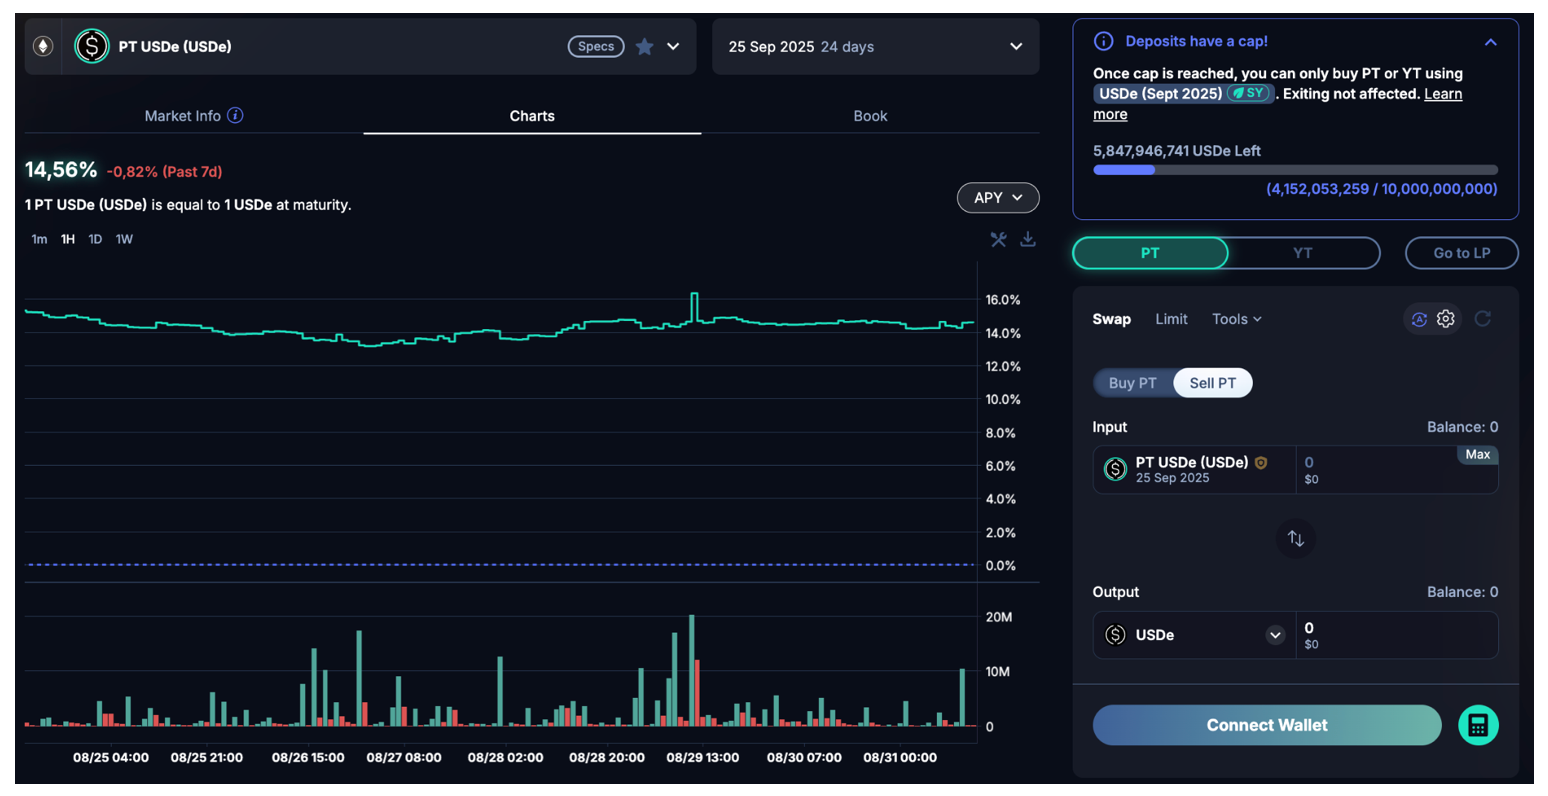Swap input and output arrows icon
This screenshot has height=796, width=1548.
[1295, 539]
